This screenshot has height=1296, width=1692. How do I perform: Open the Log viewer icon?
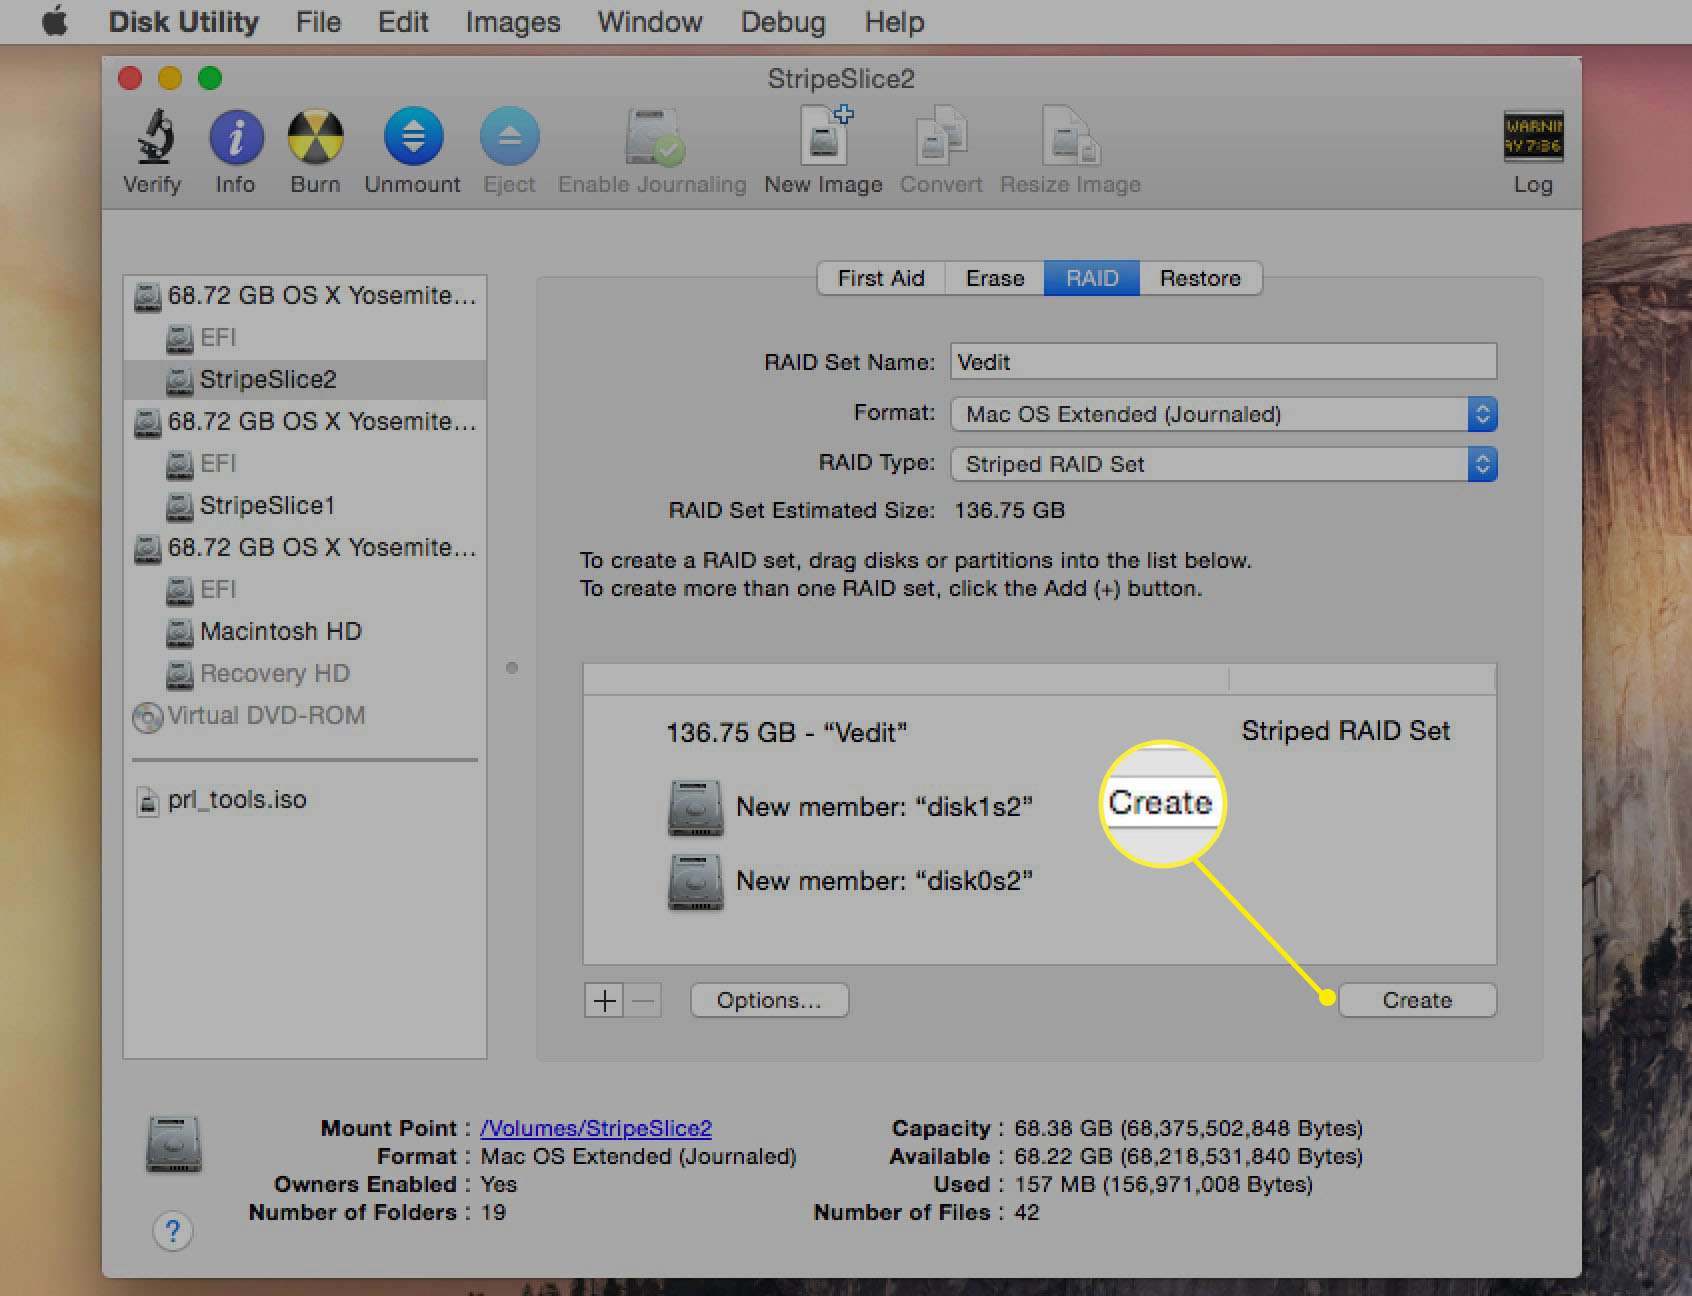tap(1532, 136)
